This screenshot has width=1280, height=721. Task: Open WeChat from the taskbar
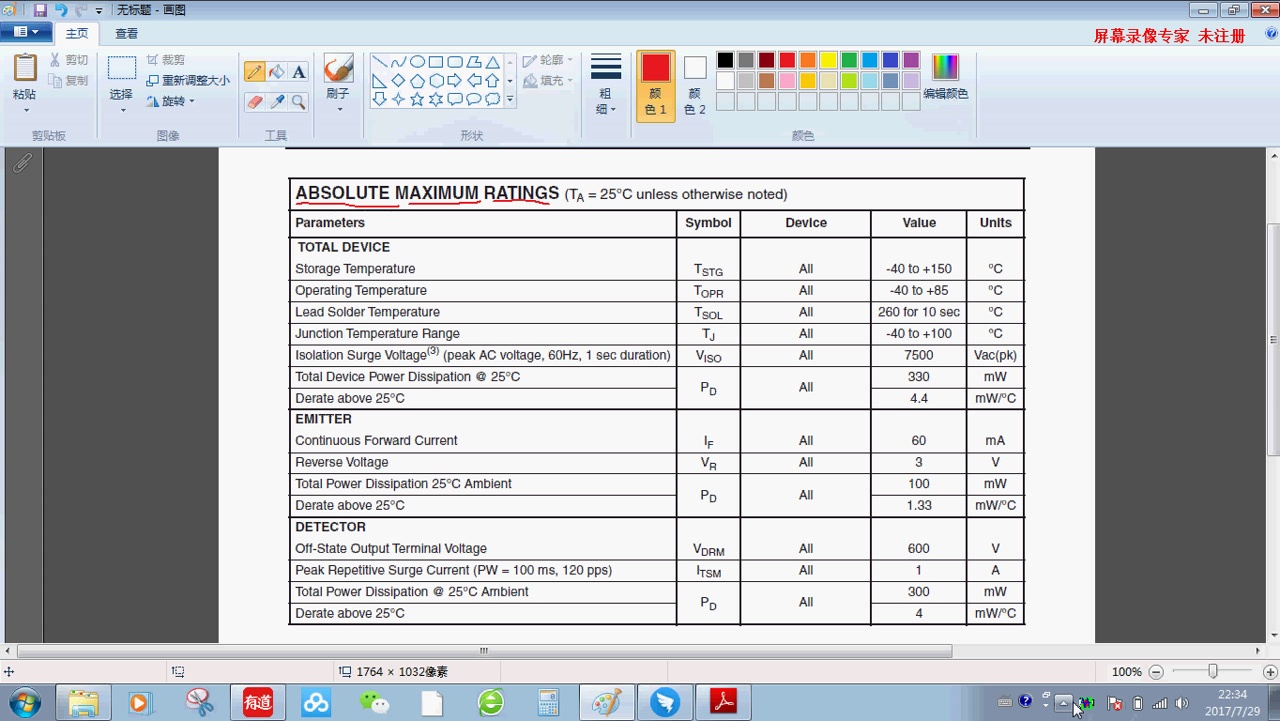pyautogui.click(x=375, y=702)
